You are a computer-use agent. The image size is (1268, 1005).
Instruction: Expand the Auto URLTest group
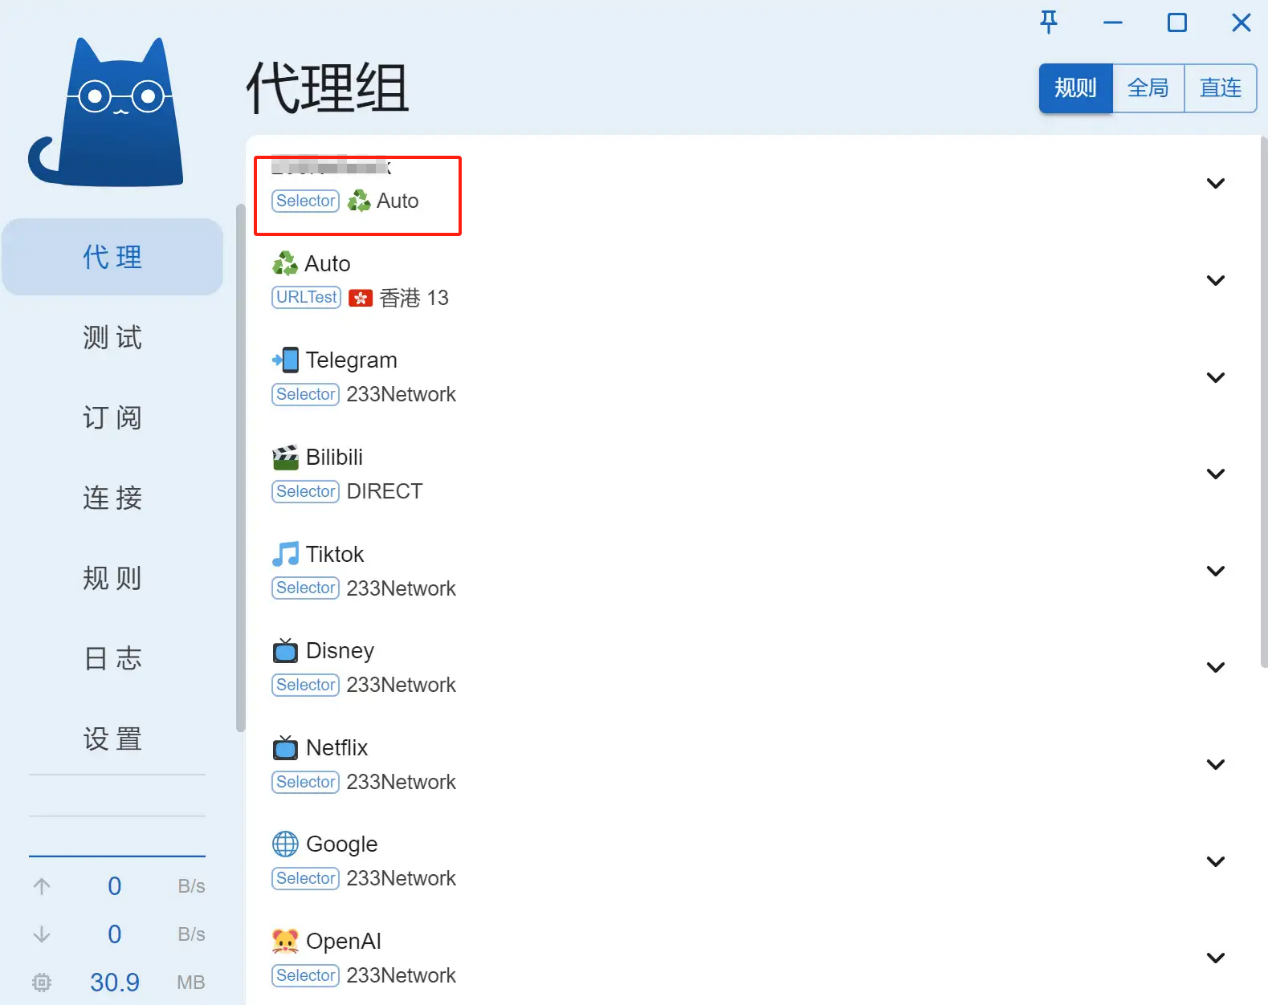[1215, 280]
